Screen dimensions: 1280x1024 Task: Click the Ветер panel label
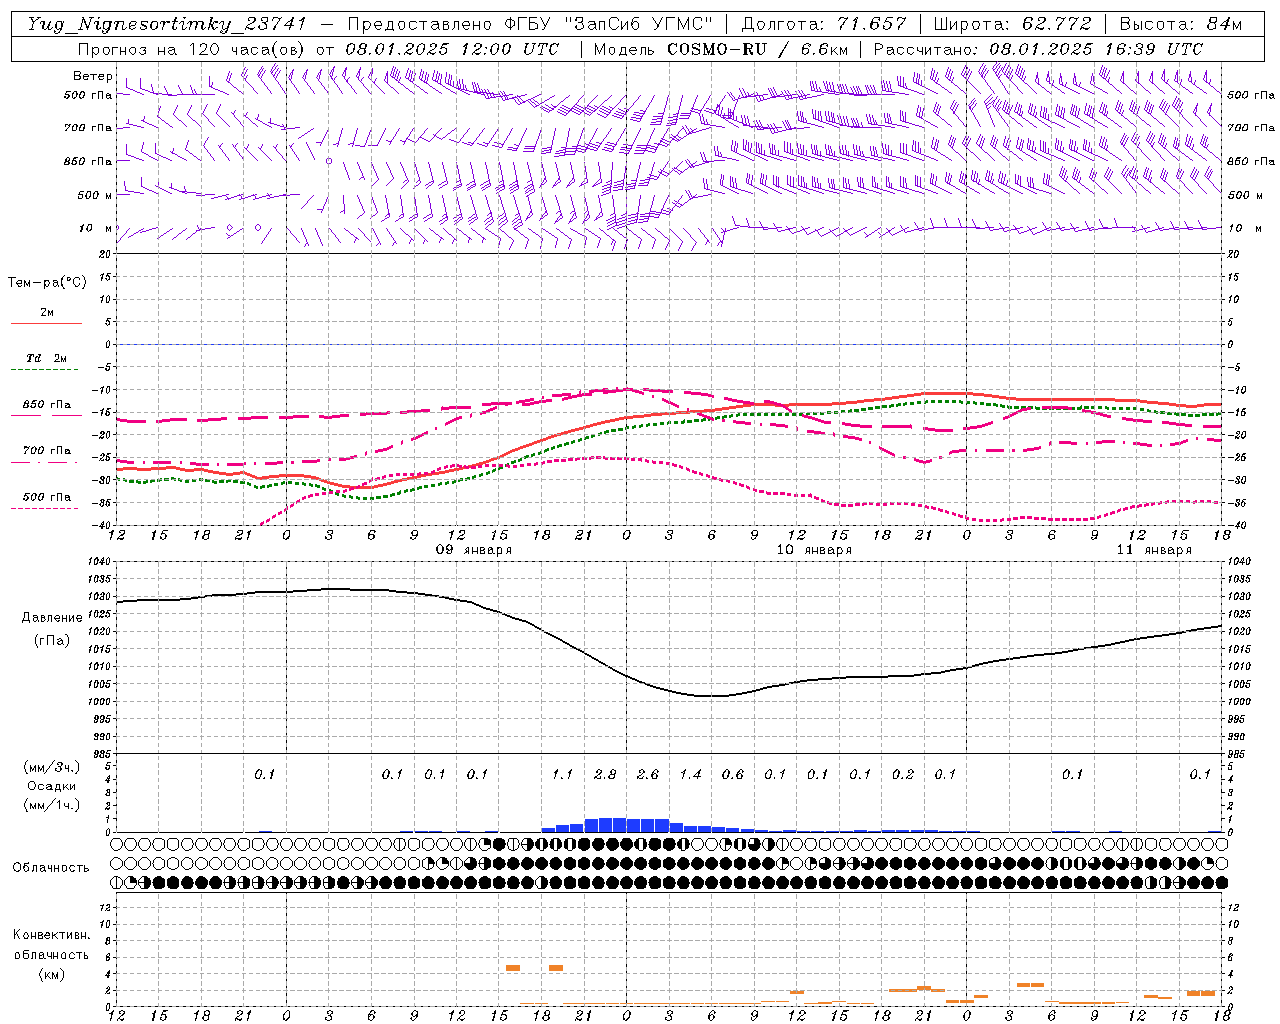[93, 76]
